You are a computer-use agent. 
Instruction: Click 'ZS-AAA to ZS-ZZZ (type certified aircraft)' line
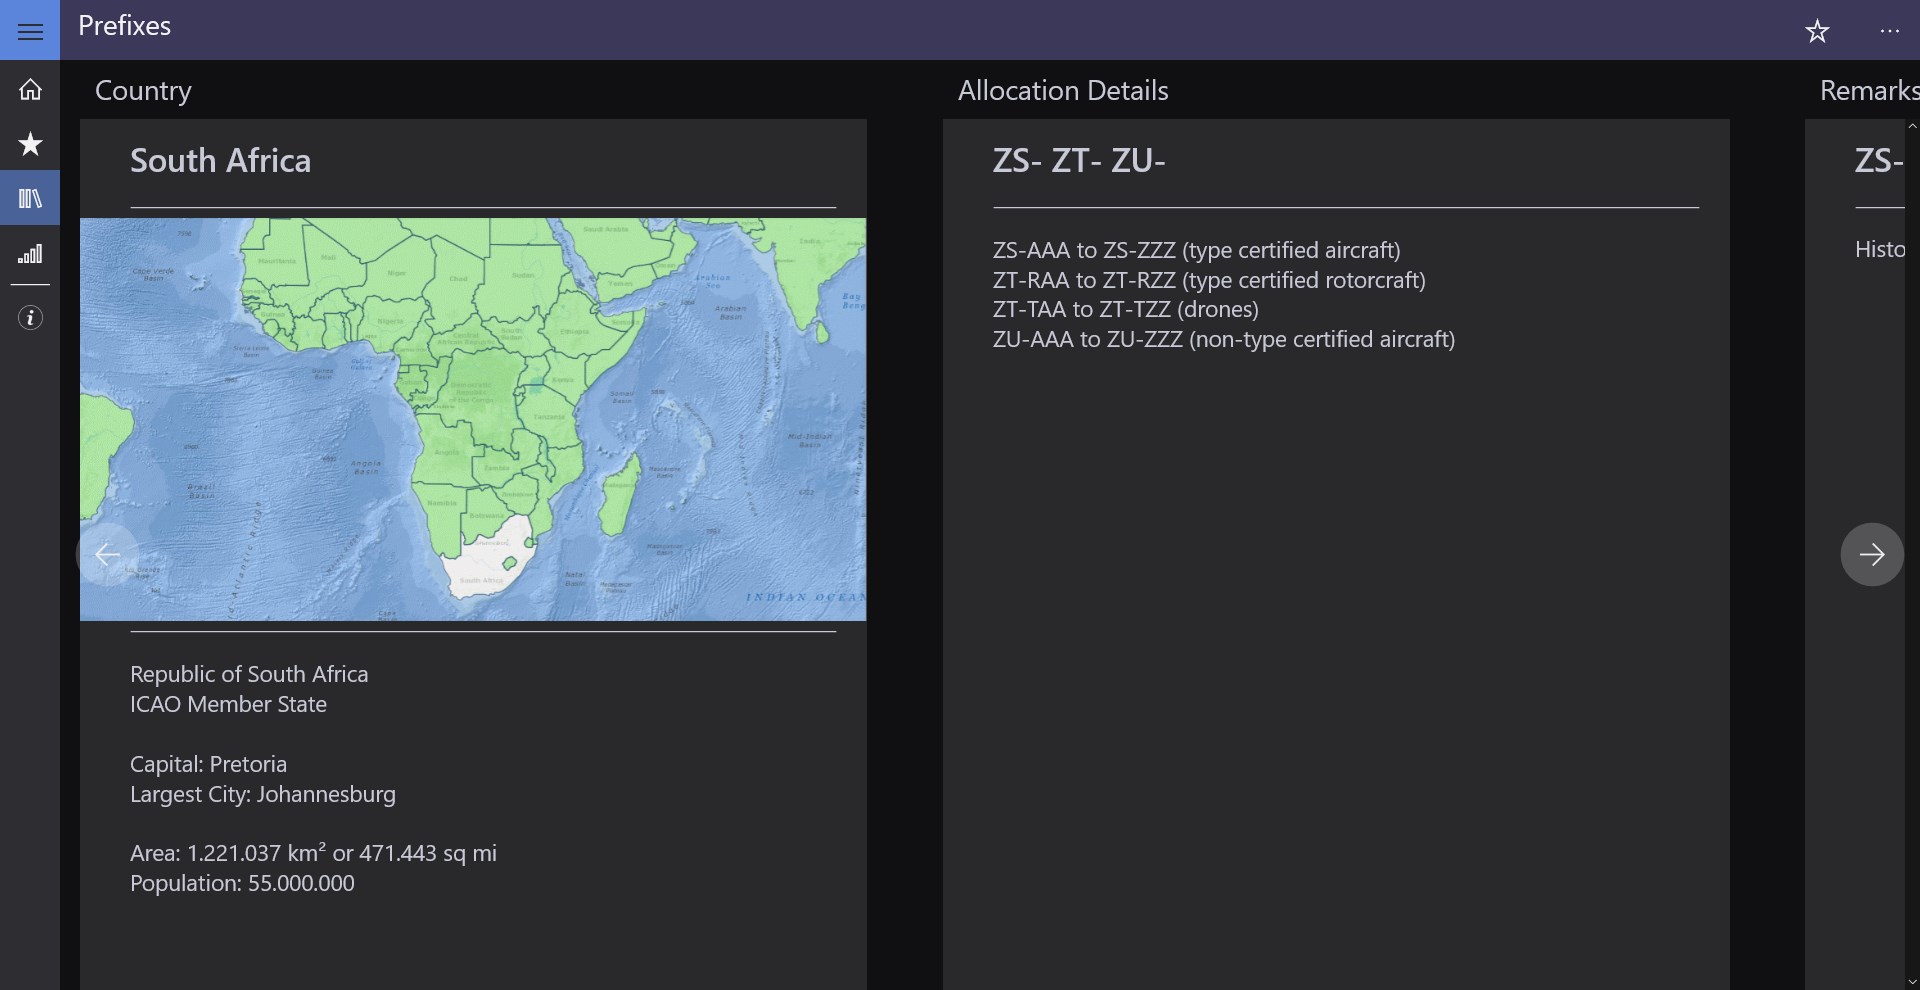click(x=1196, y=250)
